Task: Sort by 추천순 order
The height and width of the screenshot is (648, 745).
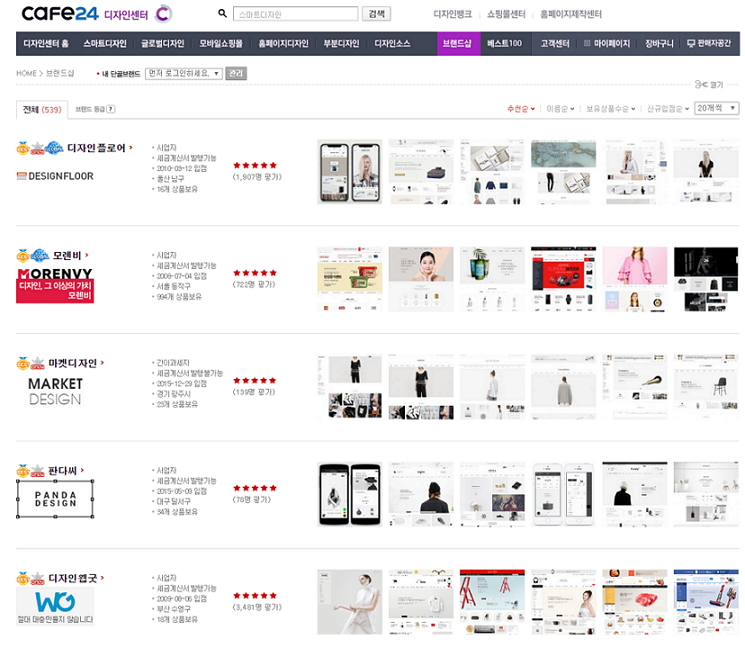Action: (521, 109)
